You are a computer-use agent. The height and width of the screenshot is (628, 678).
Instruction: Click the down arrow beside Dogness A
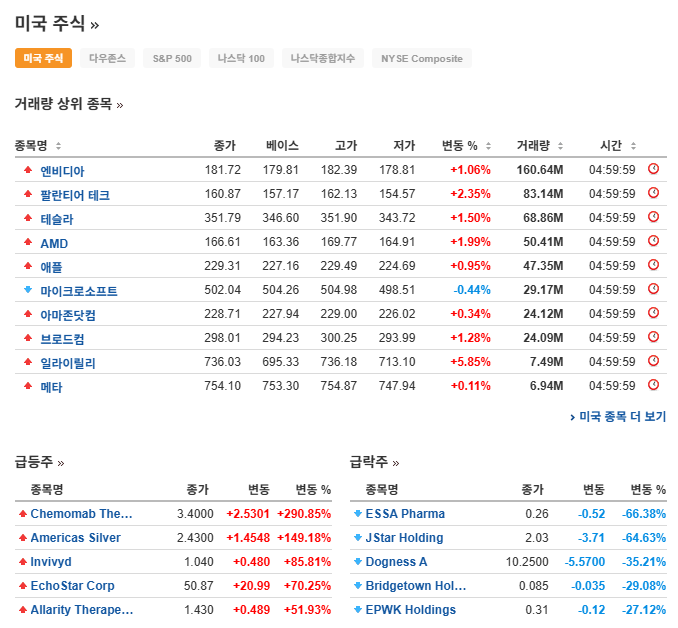click(358, 562)
